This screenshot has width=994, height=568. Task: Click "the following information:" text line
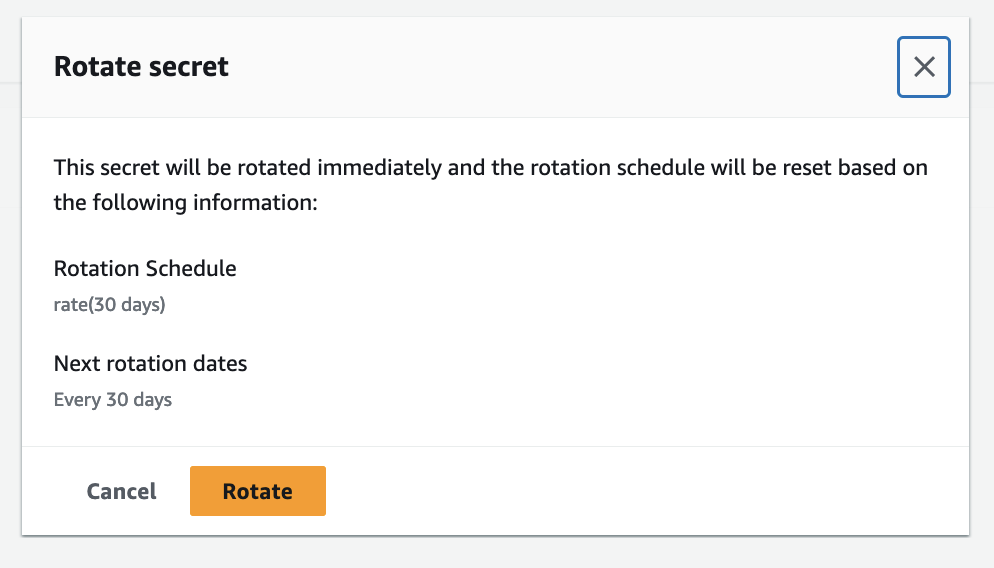point(185,203)
